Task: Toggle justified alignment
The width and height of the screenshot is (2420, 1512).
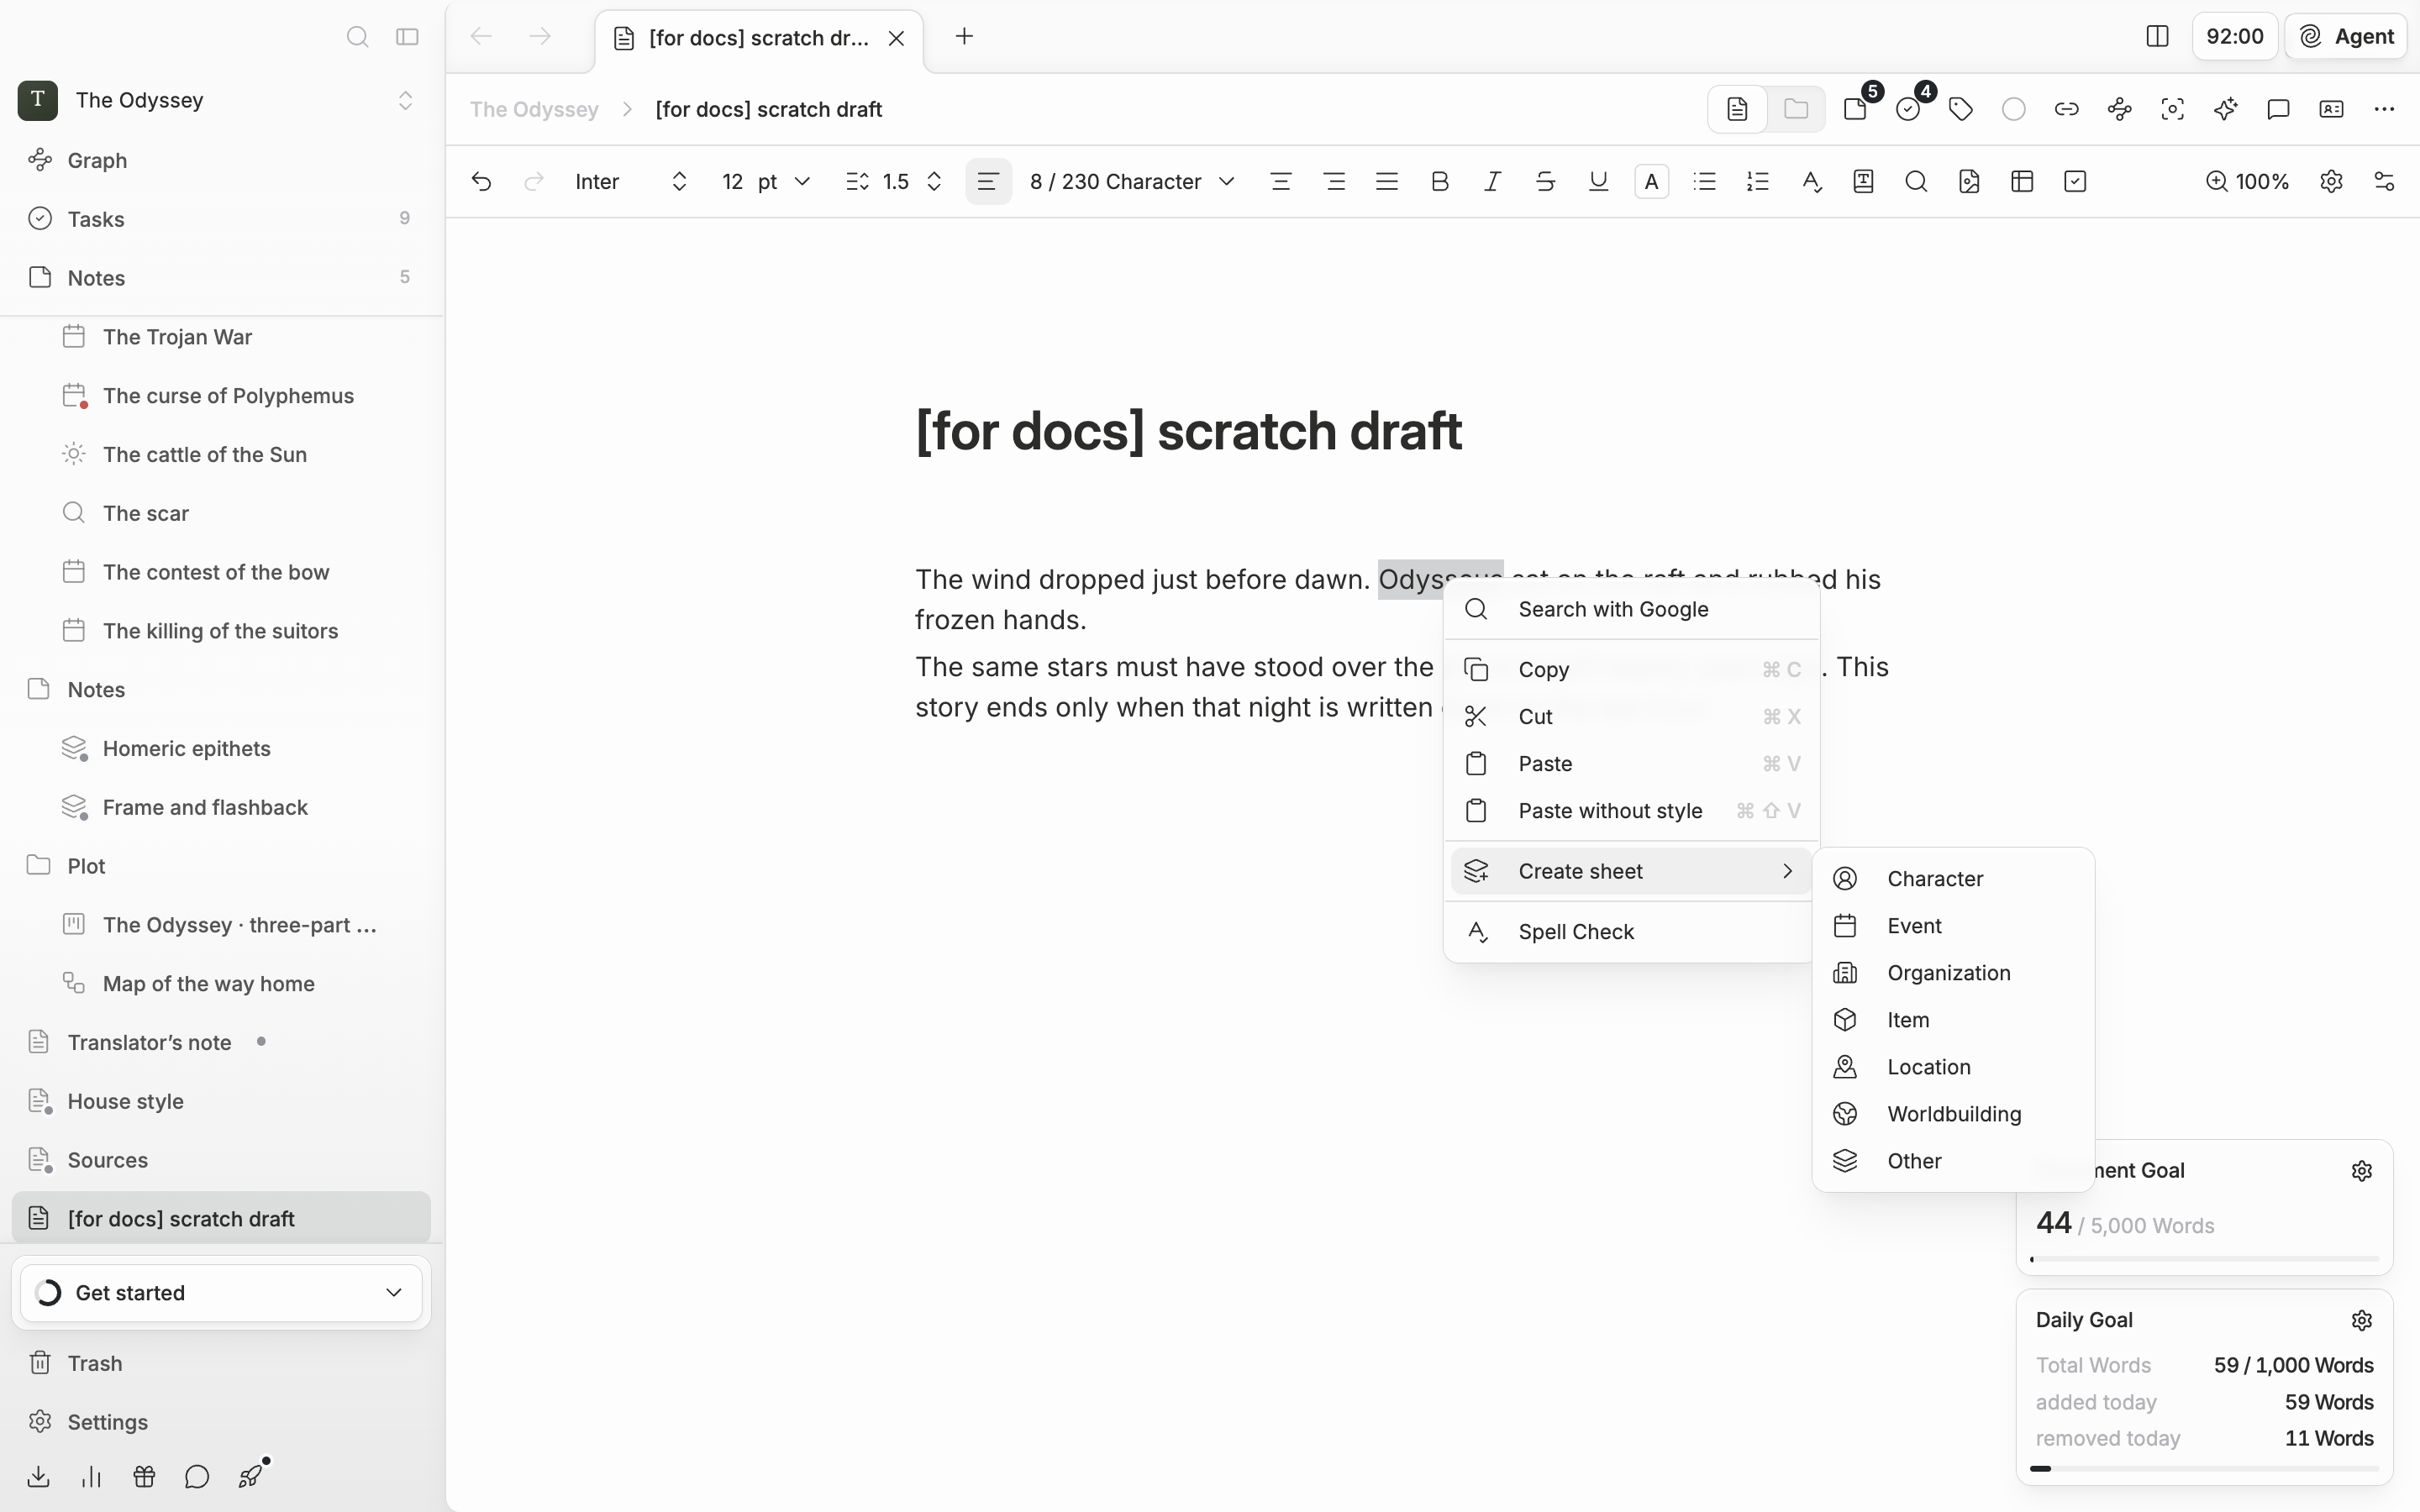Action: pos(1387,181)
